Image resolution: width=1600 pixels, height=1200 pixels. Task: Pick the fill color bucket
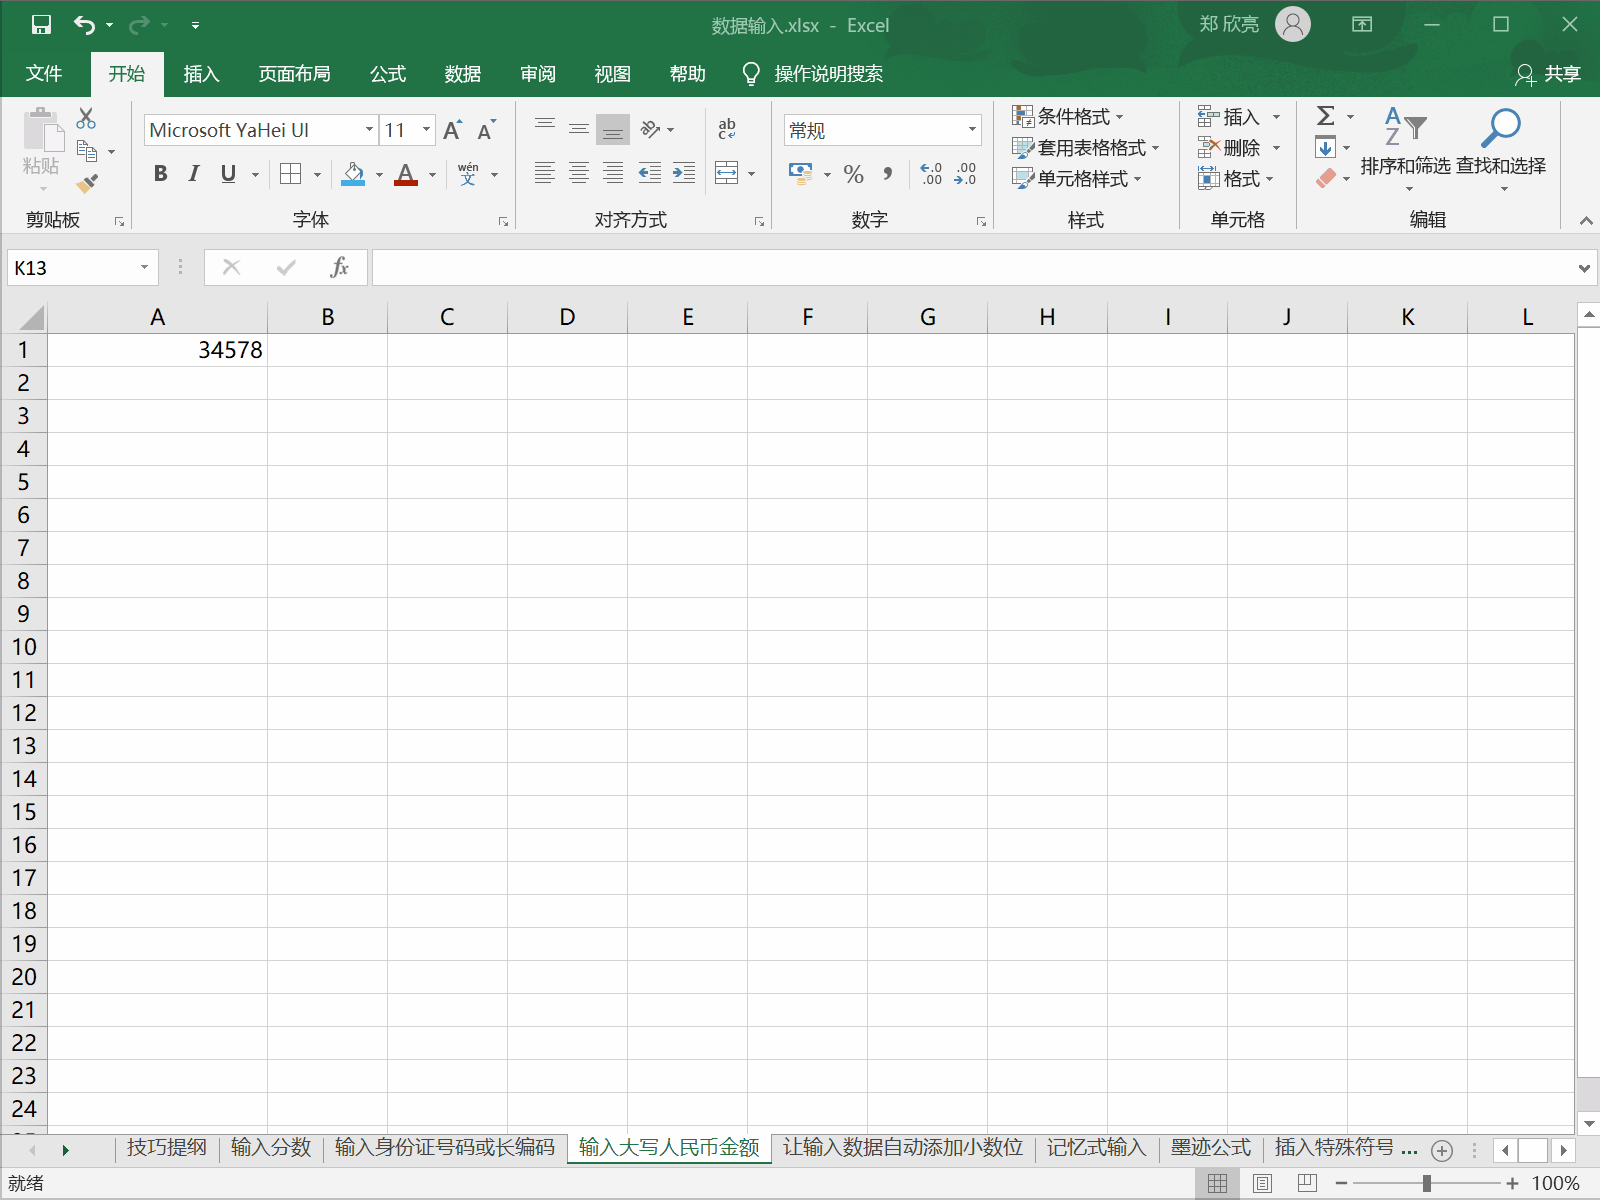click(353, 174)
